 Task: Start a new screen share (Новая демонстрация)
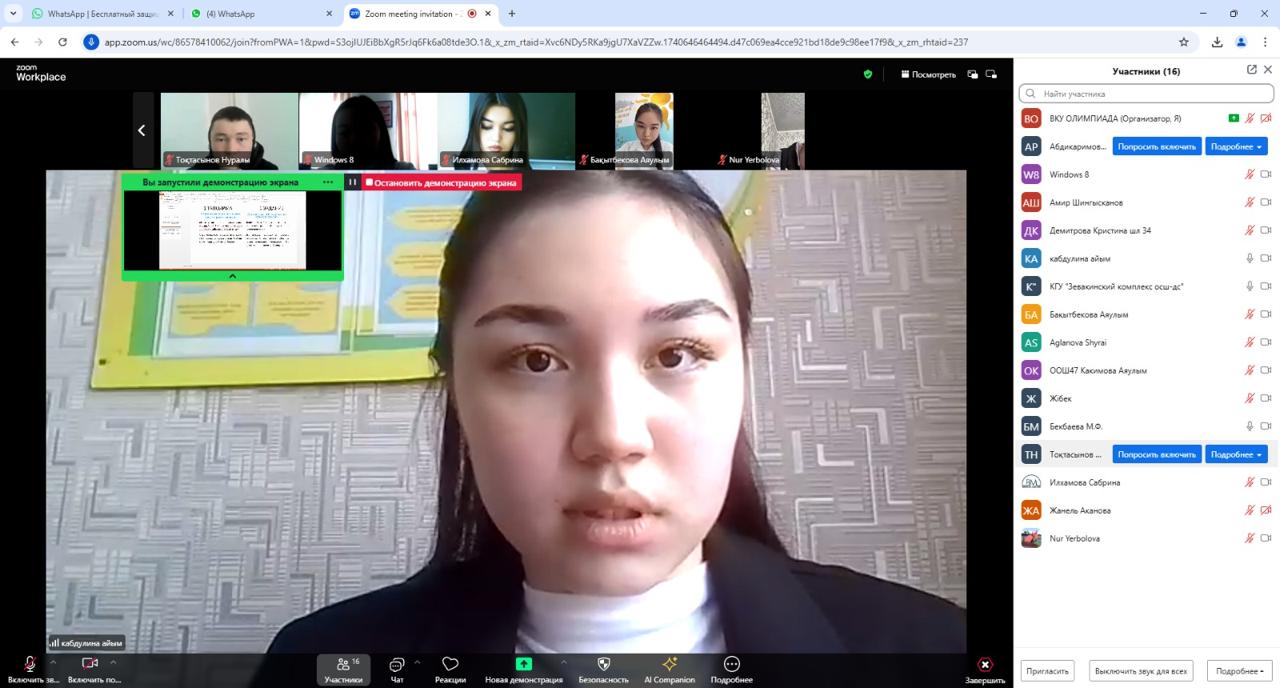[523, 665]
